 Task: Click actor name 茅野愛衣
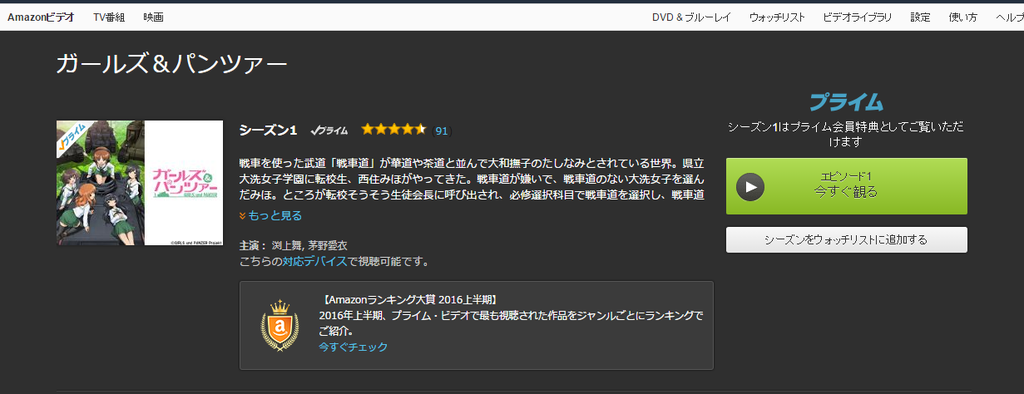[x=327, y=246]
